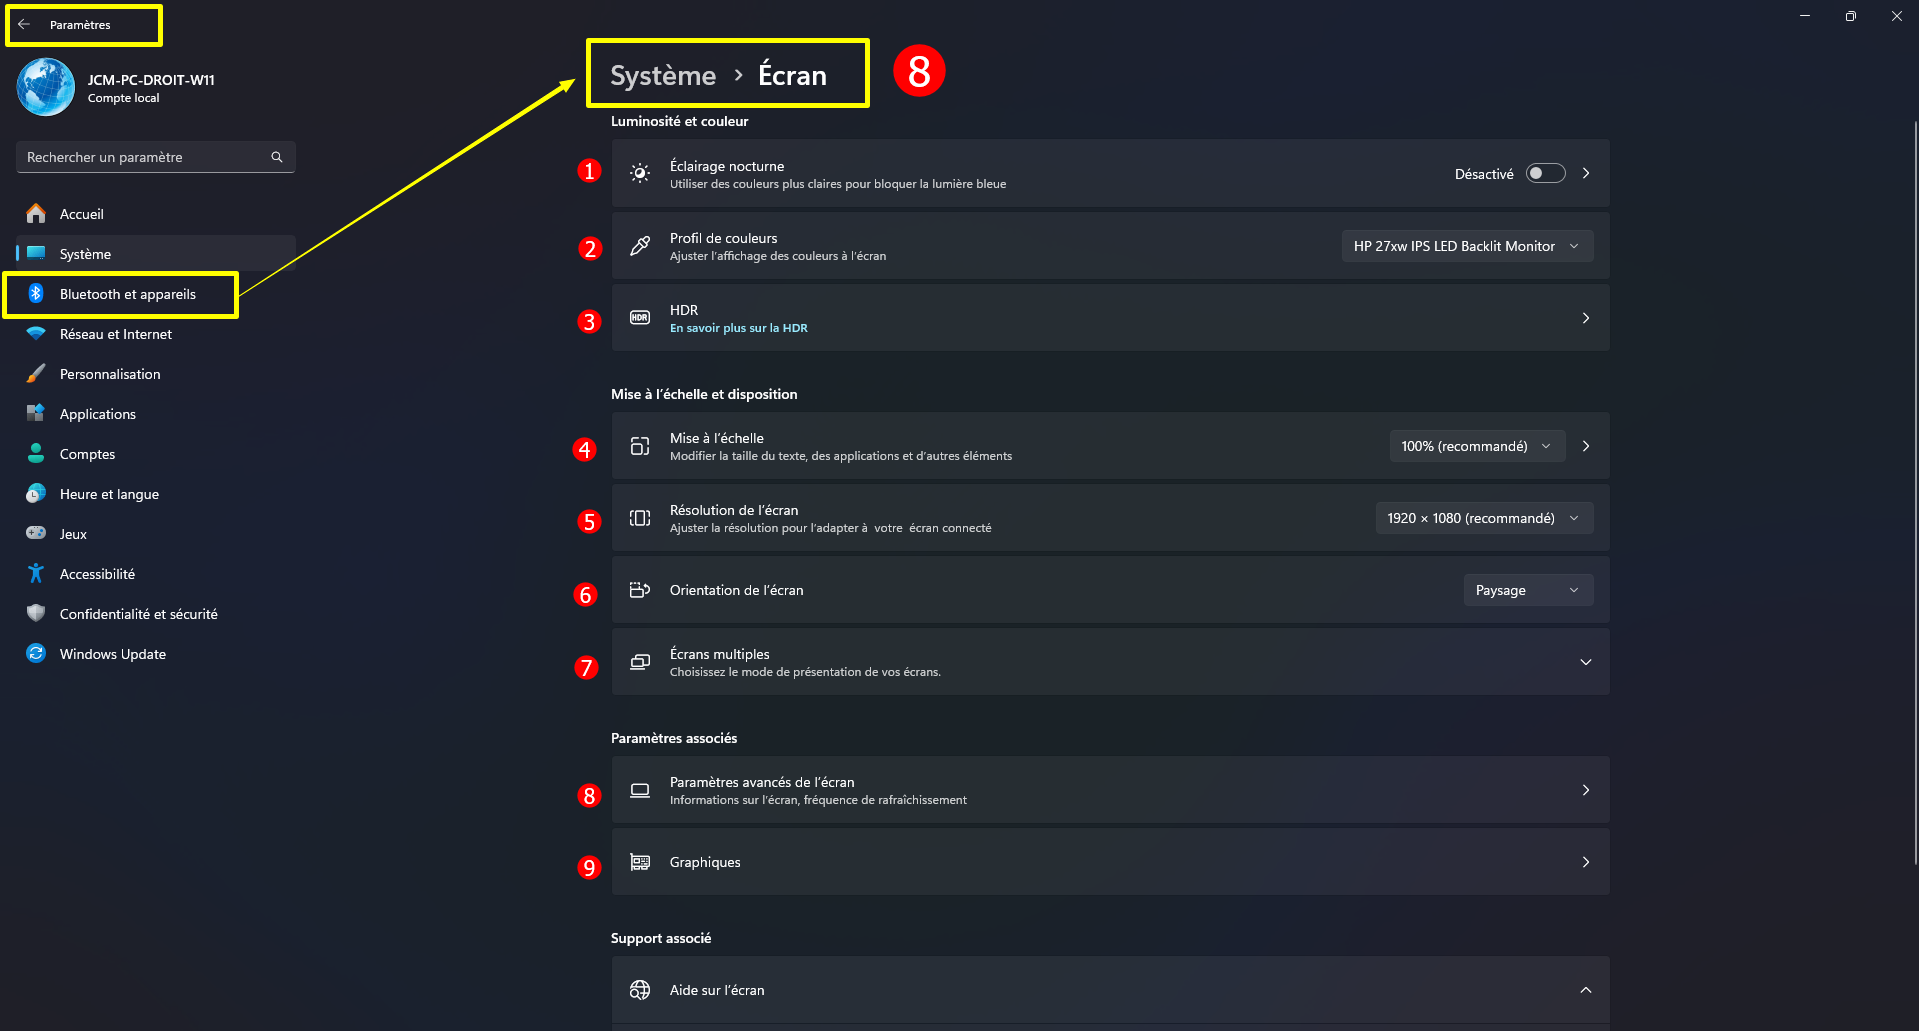
Task: Click the back arrow next to Paramètres
Action: (x=24, y=25)
